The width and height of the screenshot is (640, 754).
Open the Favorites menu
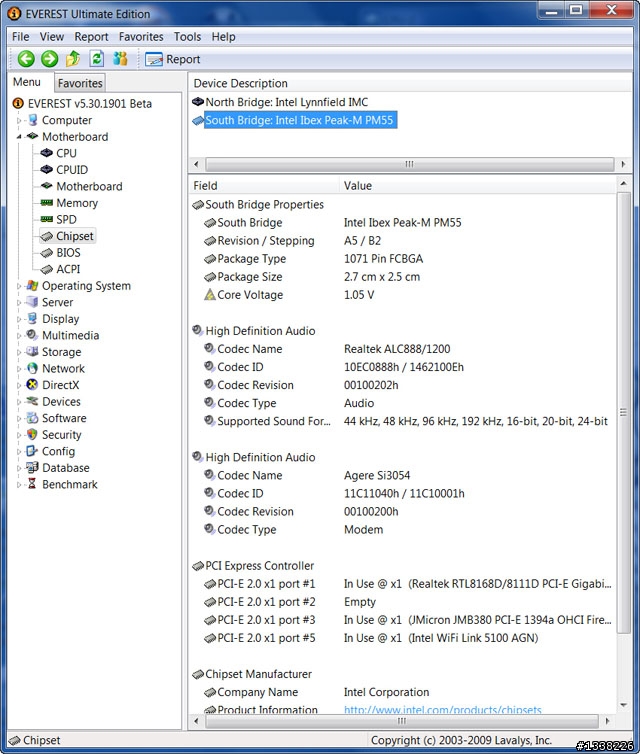[x=141, y=37]
